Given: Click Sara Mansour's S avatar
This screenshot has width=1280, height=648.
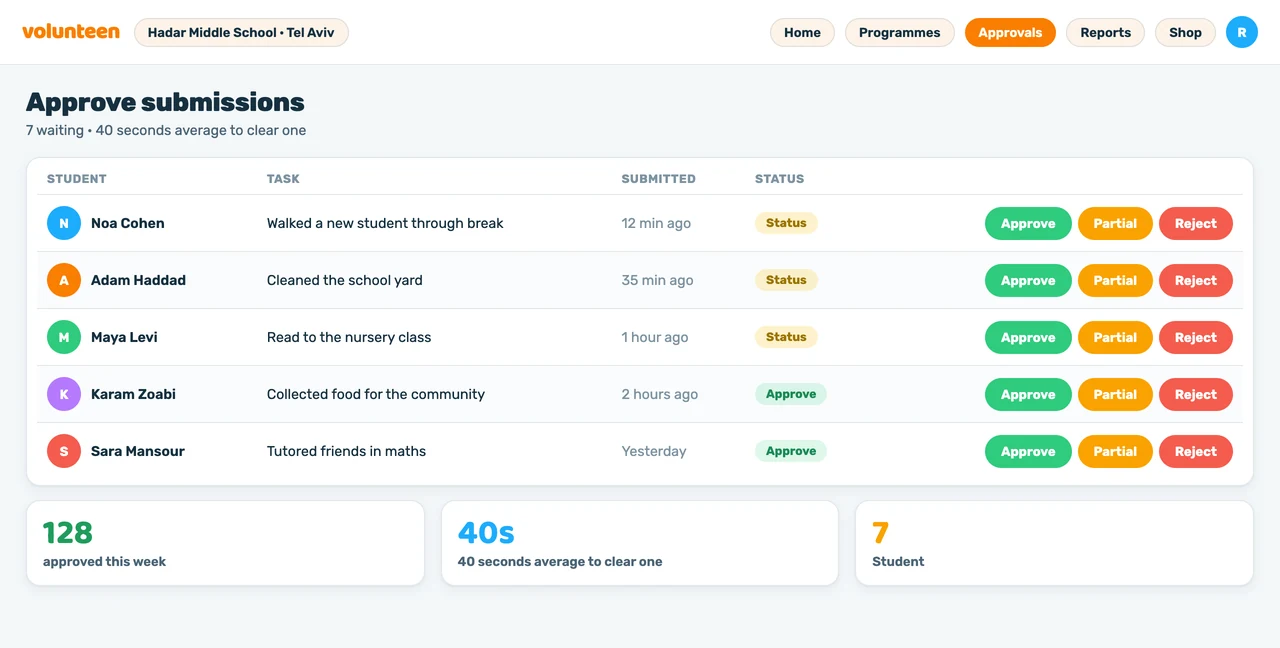Looking at the screenshot, I should pyautogui.click(x=64, y=451).
